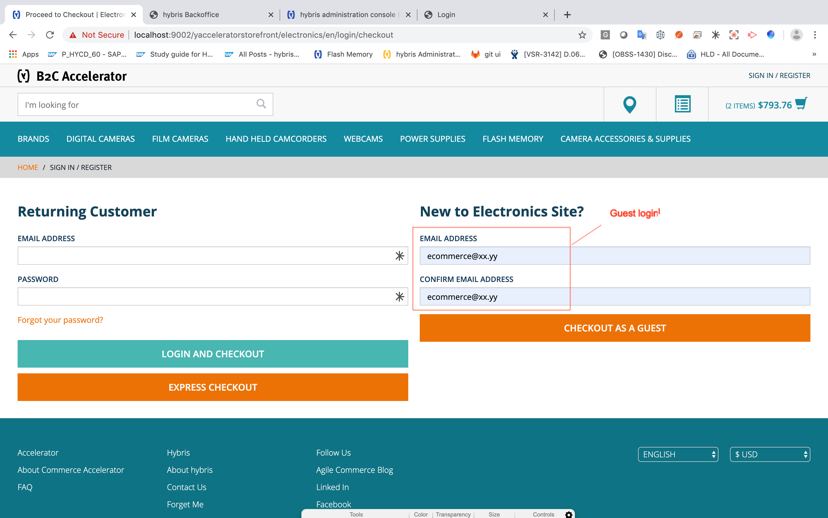The height and width of the screenshot is (518, 828).
Task: Reload the page in browser
Action: [50, 35]
